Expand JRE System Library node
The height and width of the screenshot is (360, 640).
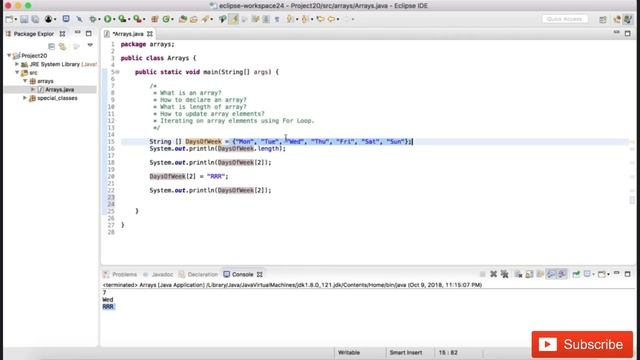(x=17, y=64)
